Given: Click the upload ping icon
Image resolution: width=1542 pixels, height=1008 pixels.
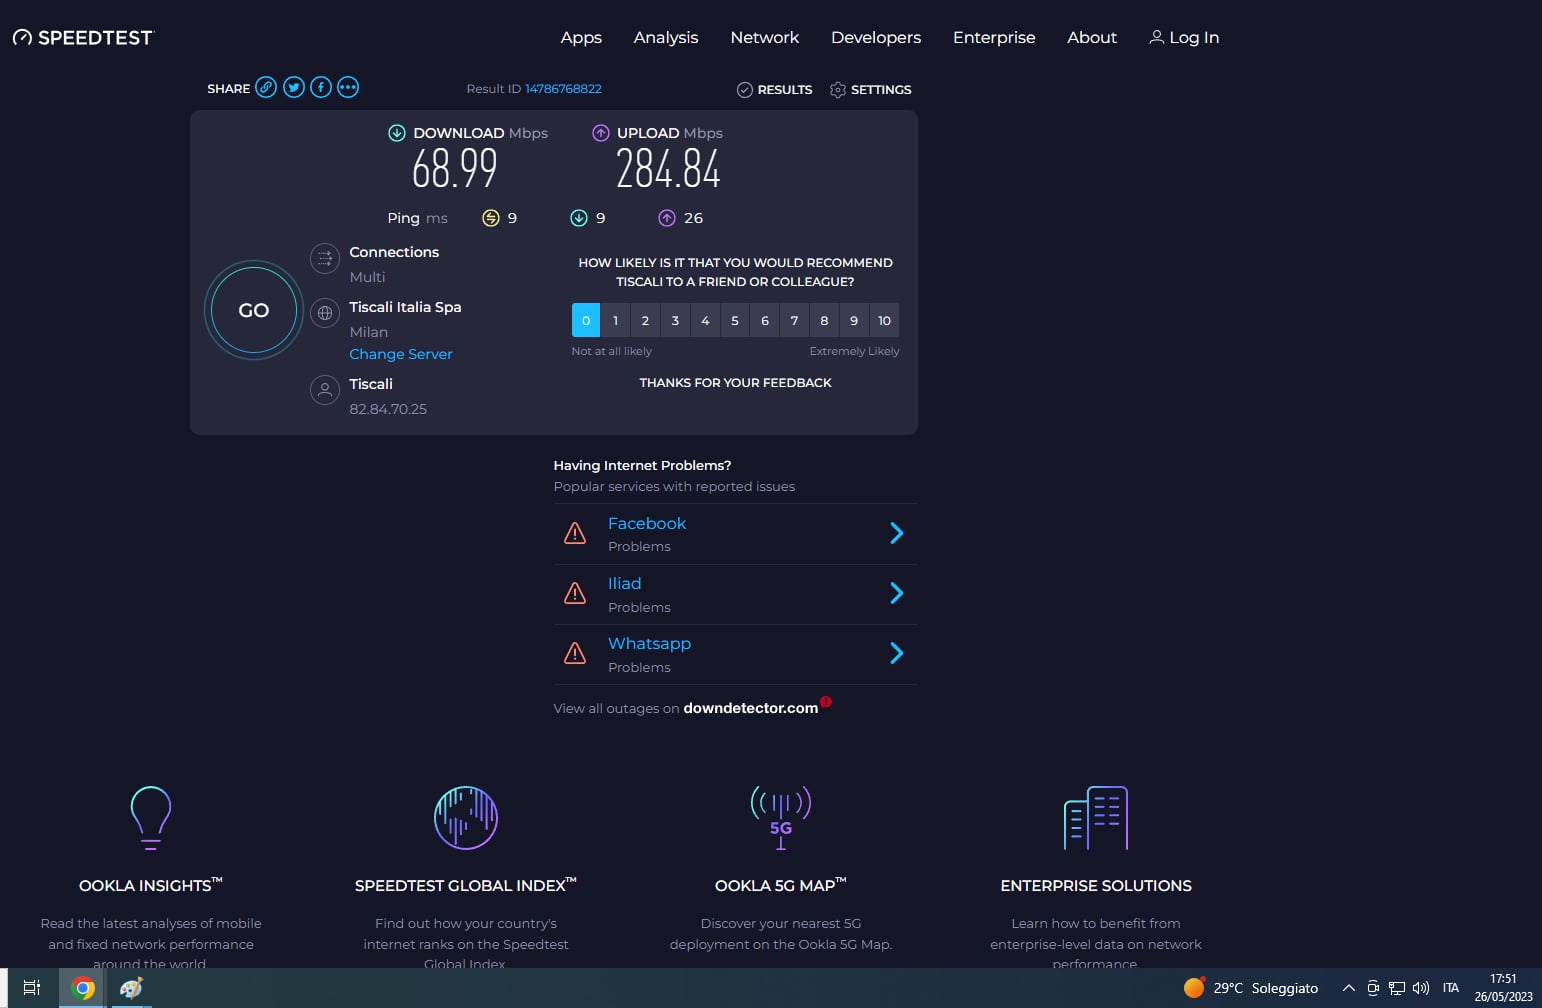Looking at the screenshot, I should [667, 218].
